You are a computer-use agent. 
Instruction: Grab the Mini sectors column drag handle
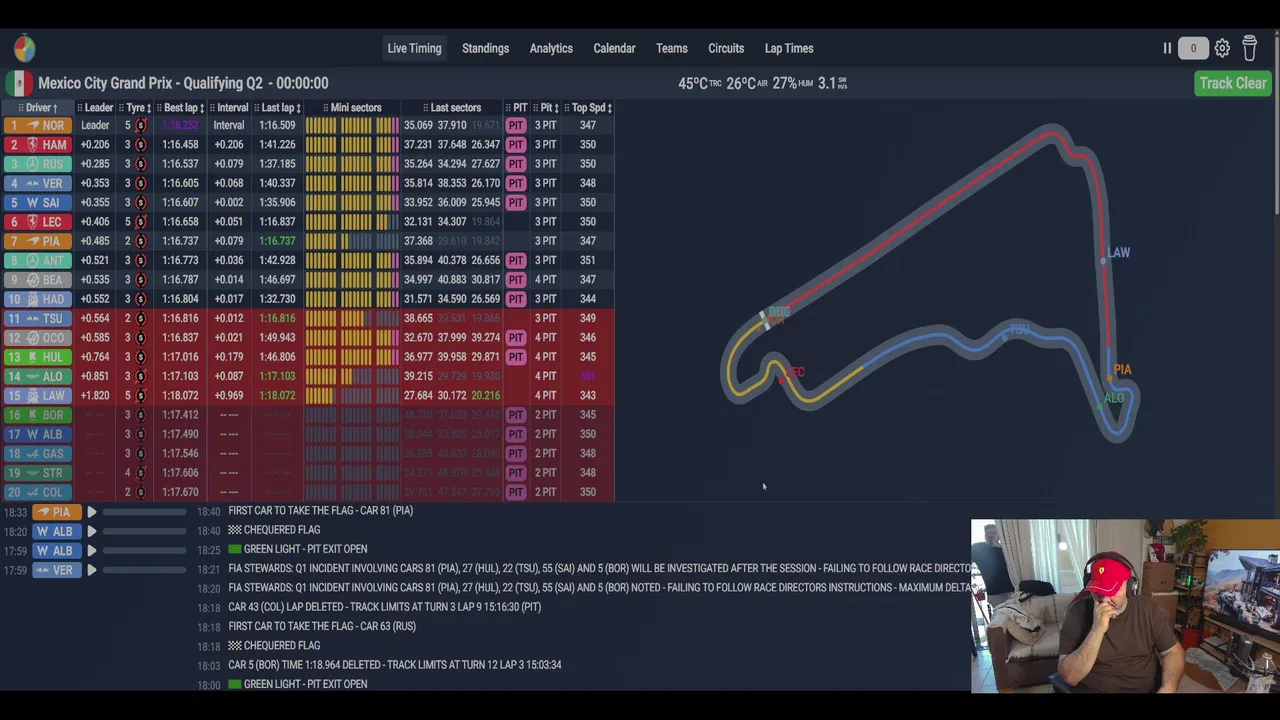tap(326, 107)
